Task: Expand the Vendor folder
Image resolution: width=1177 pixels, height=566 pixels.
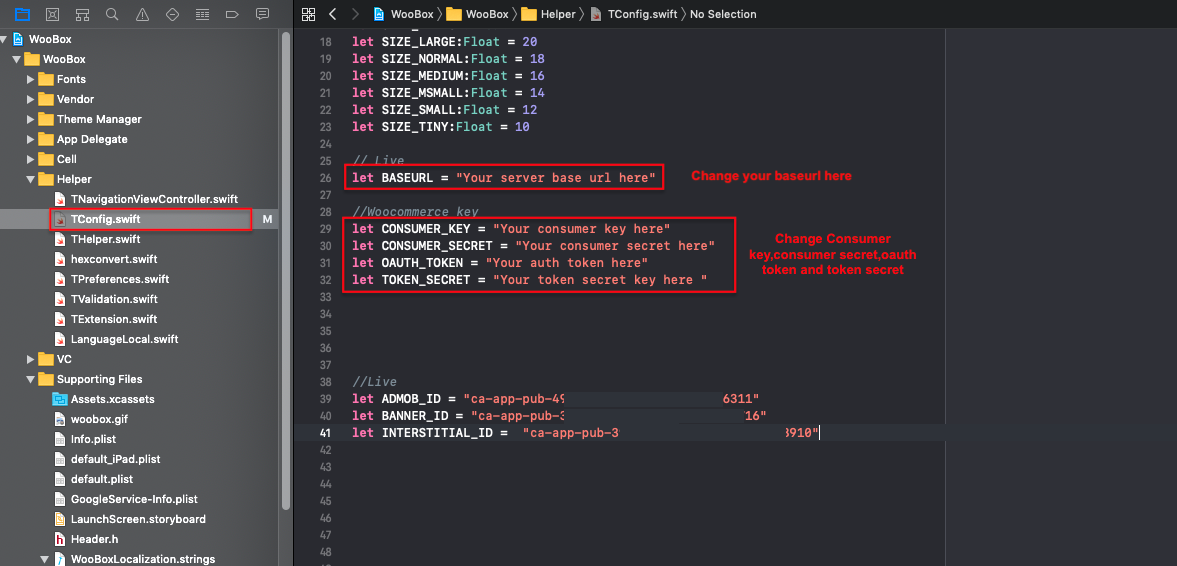Action: pyautogui.click(x=31, y=99)
